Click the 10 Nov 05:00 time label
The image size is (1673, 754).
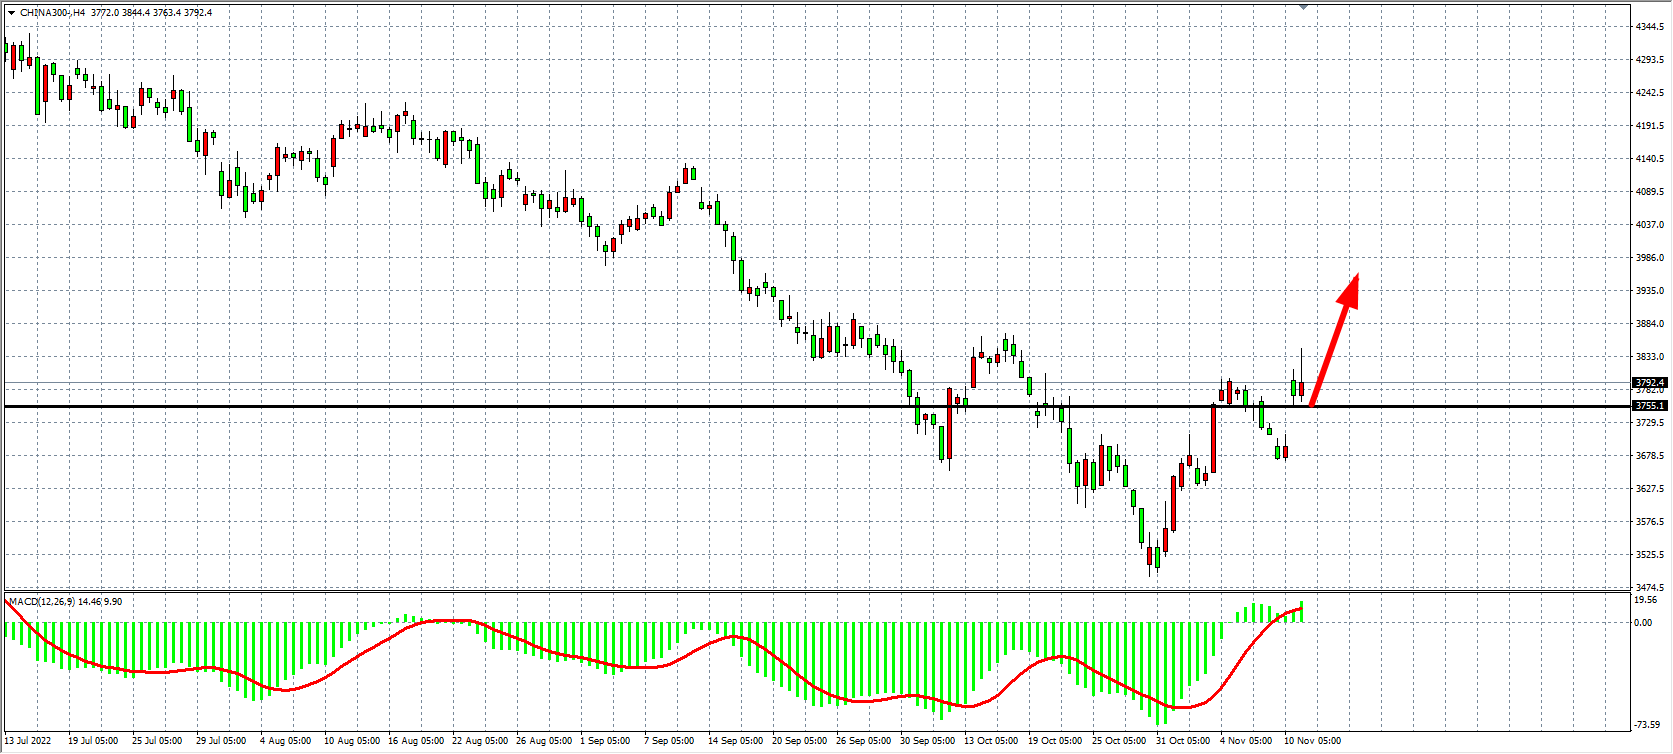tap(1312, 741)
